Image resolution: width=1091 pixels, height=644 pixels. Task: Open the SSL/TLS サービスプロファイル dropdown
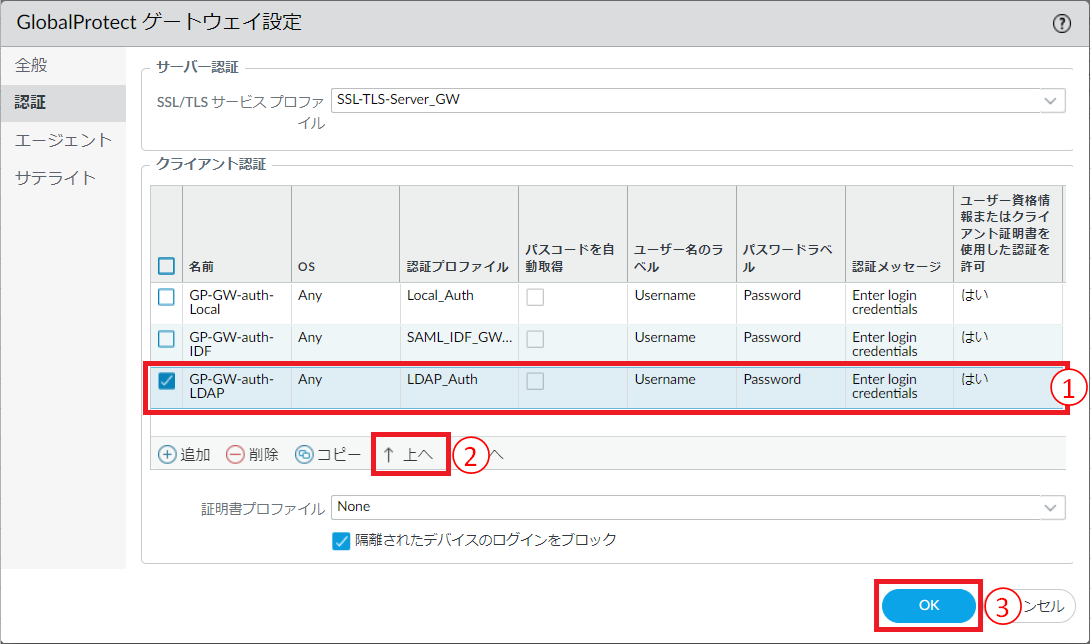(1050, 100)
